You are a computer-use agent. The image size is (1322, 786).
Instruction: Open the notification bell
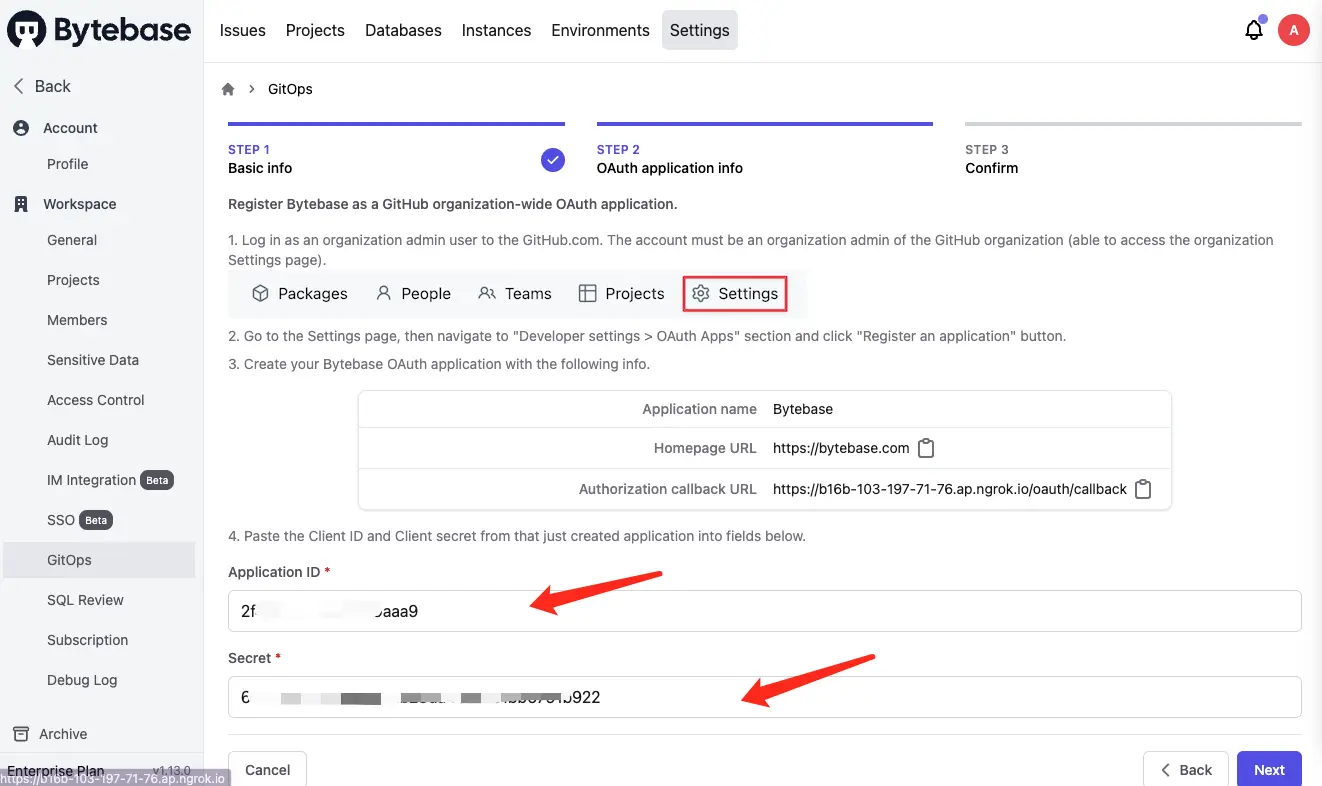pyautogui.click(x=1254, y=30)
